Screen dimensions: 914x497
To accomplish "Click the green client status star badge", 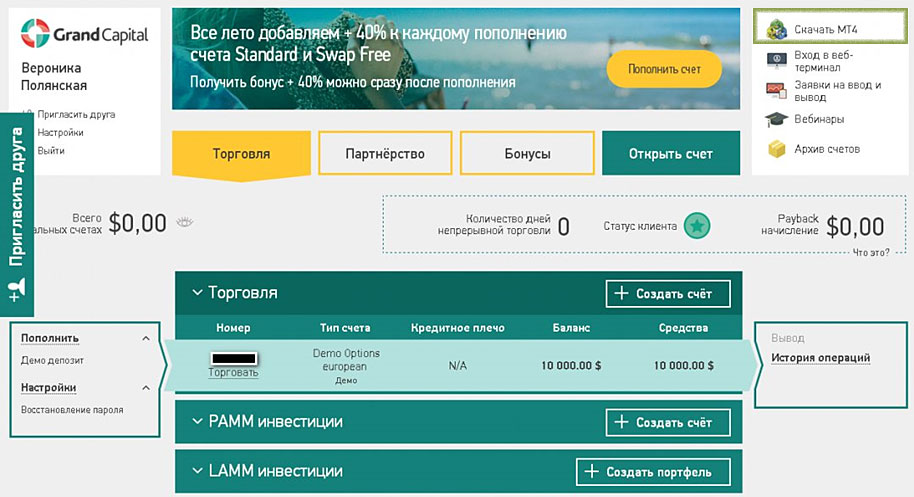I will coord(697,226).
